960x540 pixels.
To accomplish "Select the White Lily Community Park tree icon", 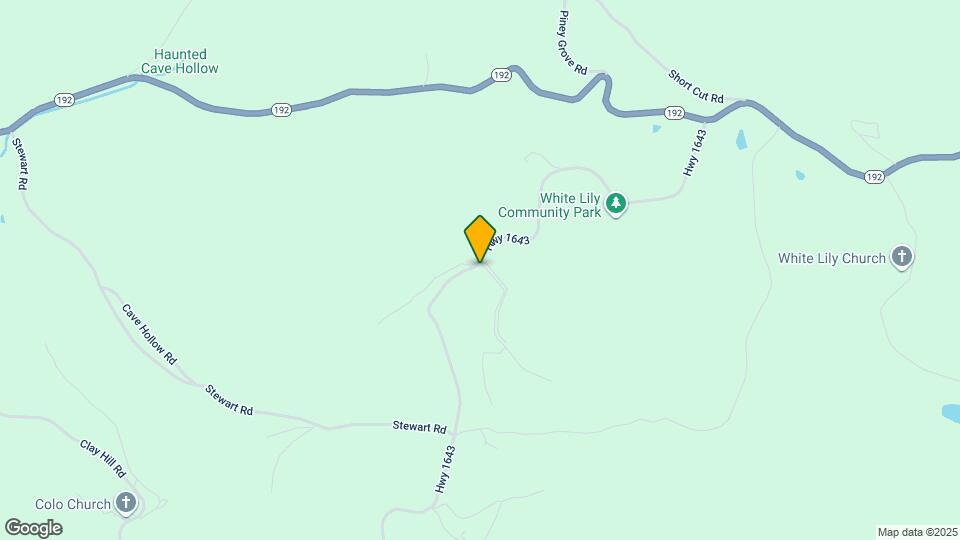I will [616, 204].
